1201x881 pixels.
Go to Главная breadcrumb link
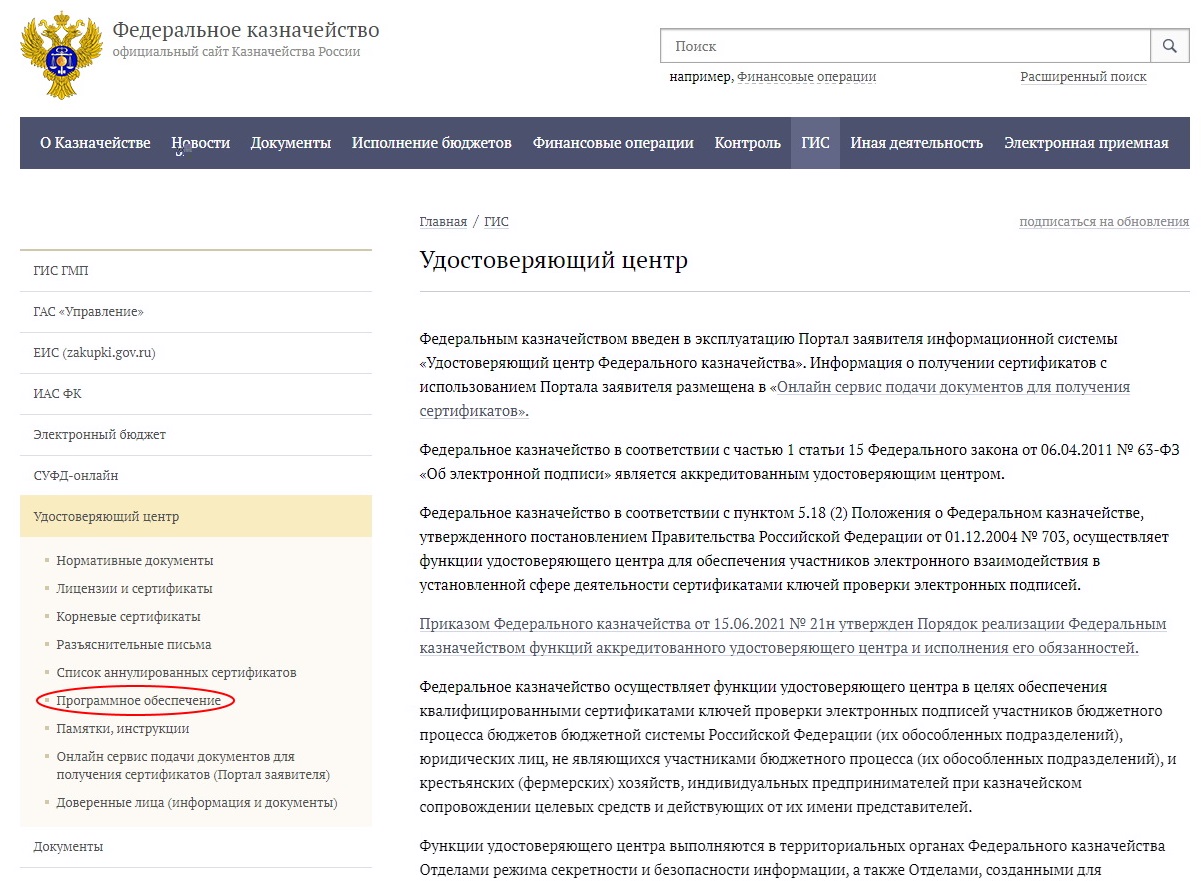pyautogui.click(x=443, y=222)
